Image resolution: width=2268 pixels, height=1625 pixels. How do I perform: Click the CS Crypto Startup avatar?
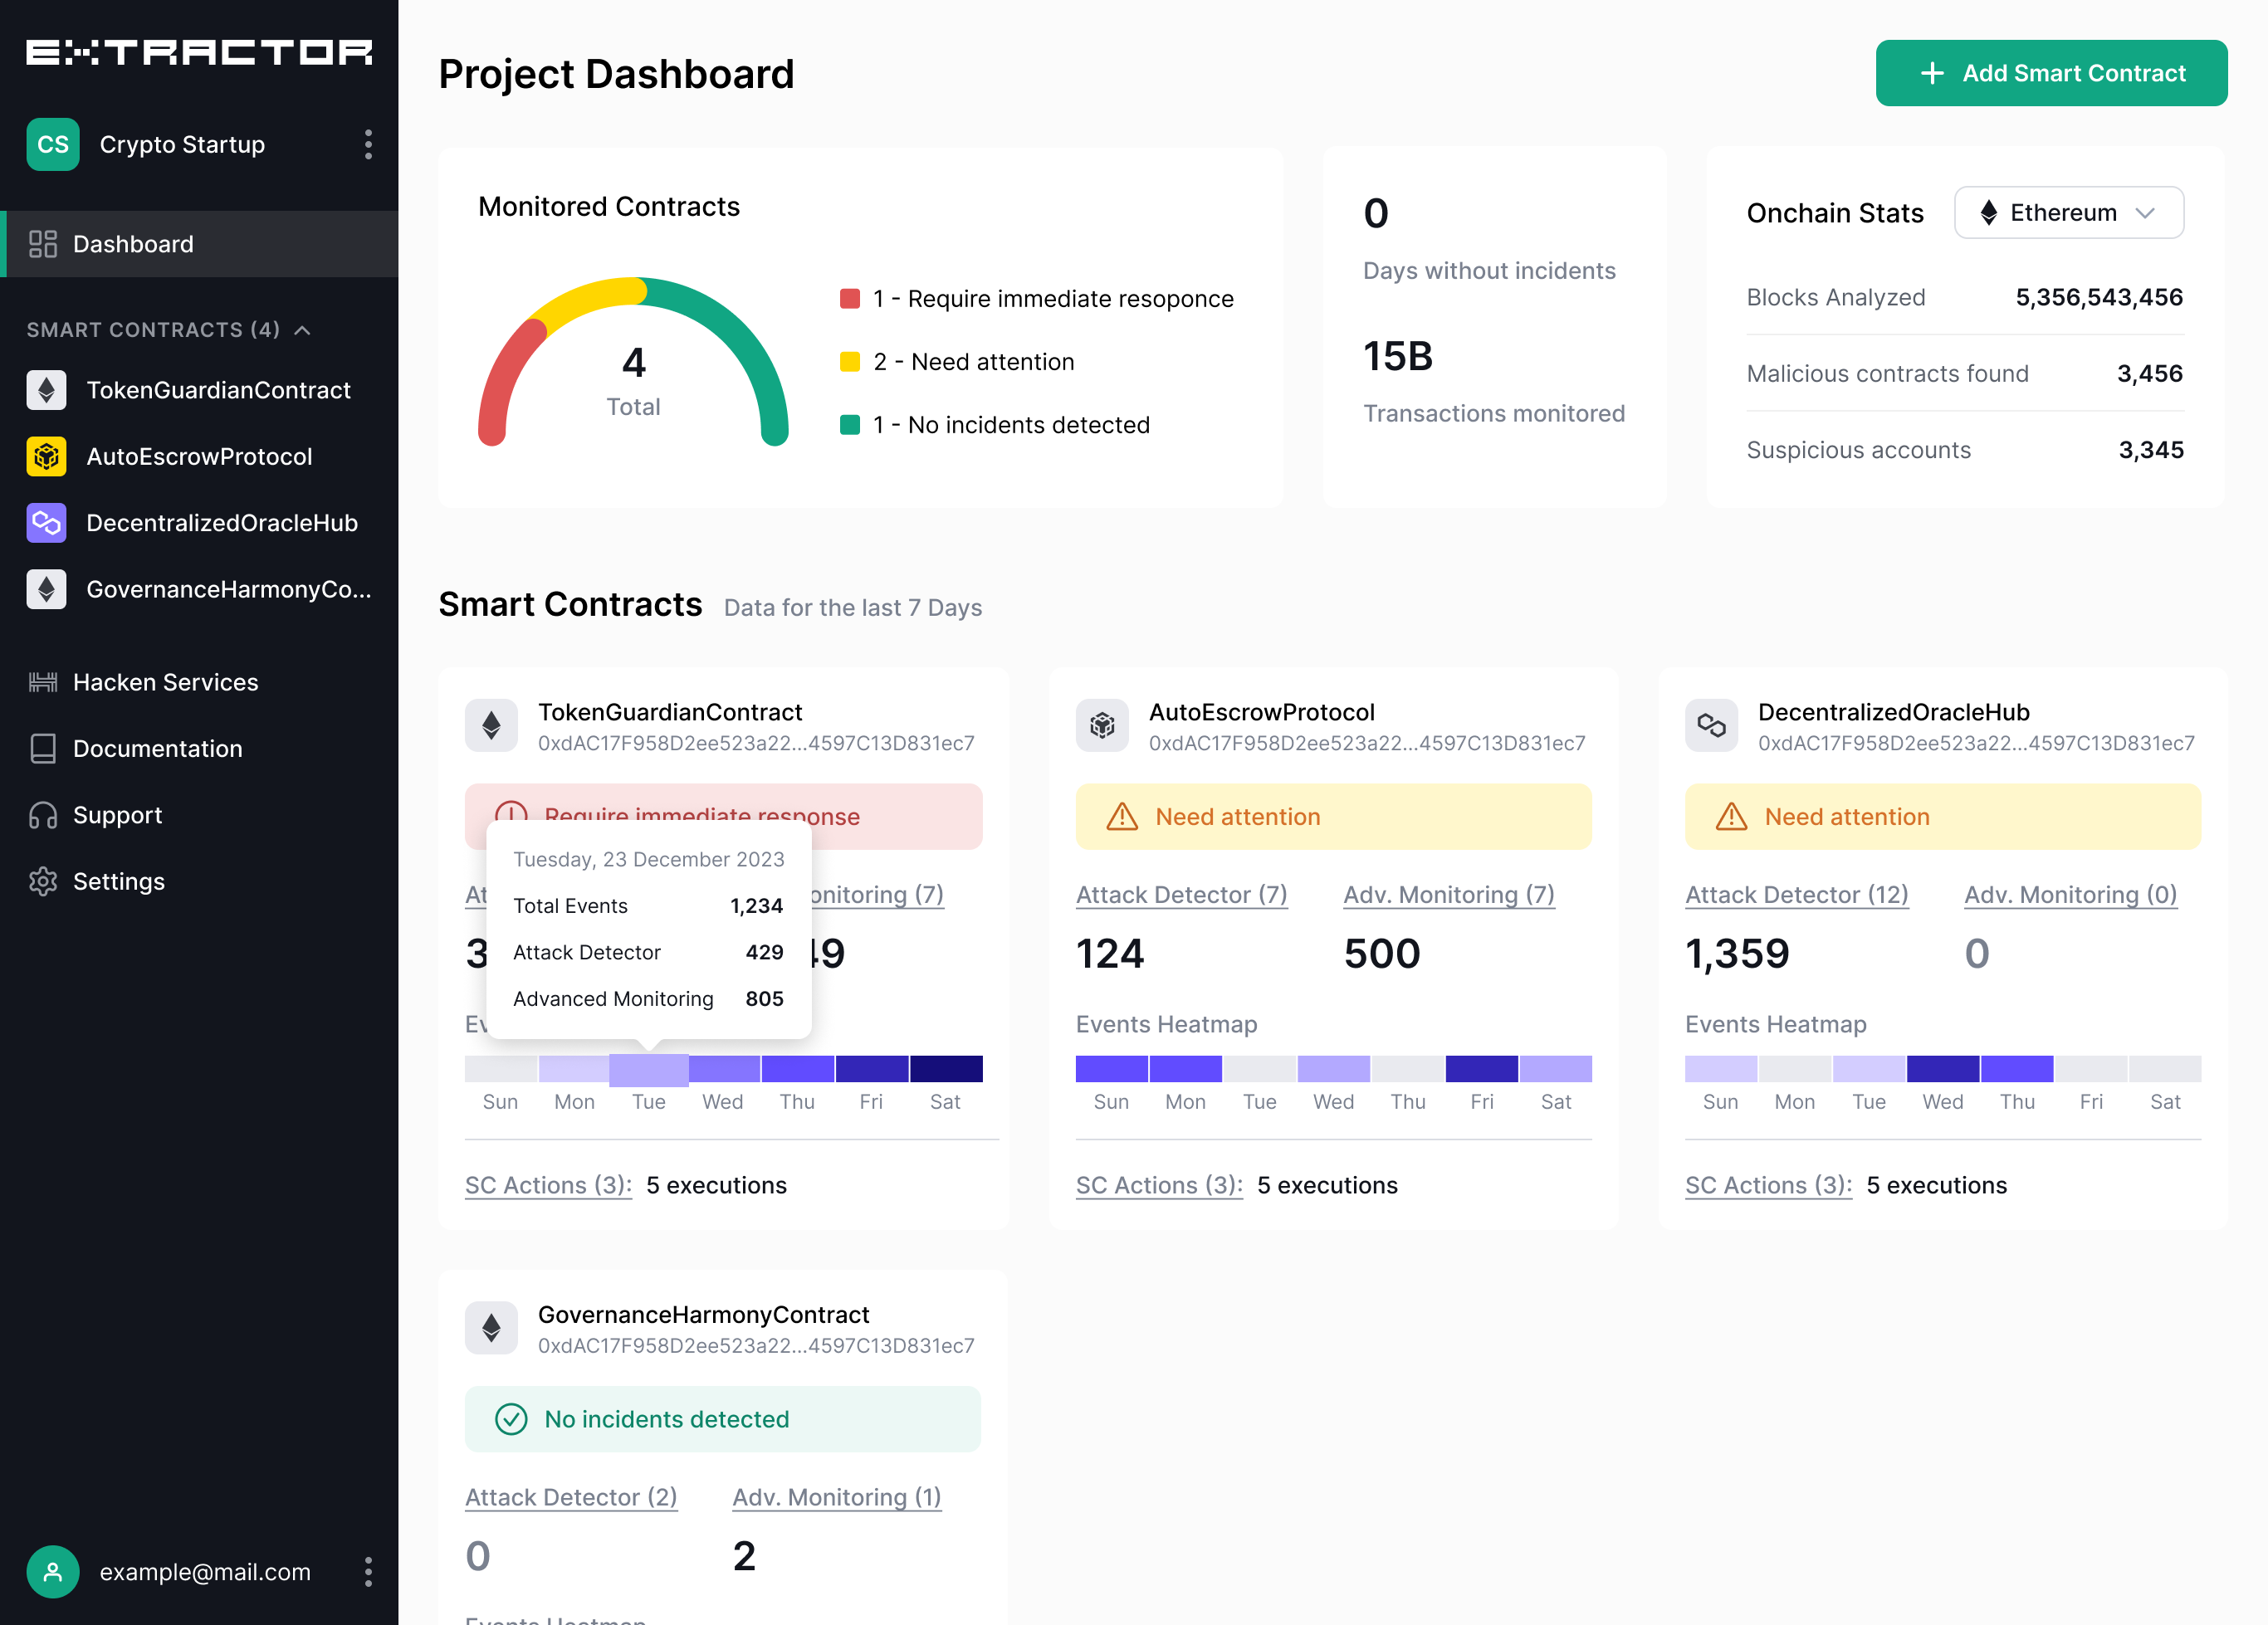[x=53, y=145]
